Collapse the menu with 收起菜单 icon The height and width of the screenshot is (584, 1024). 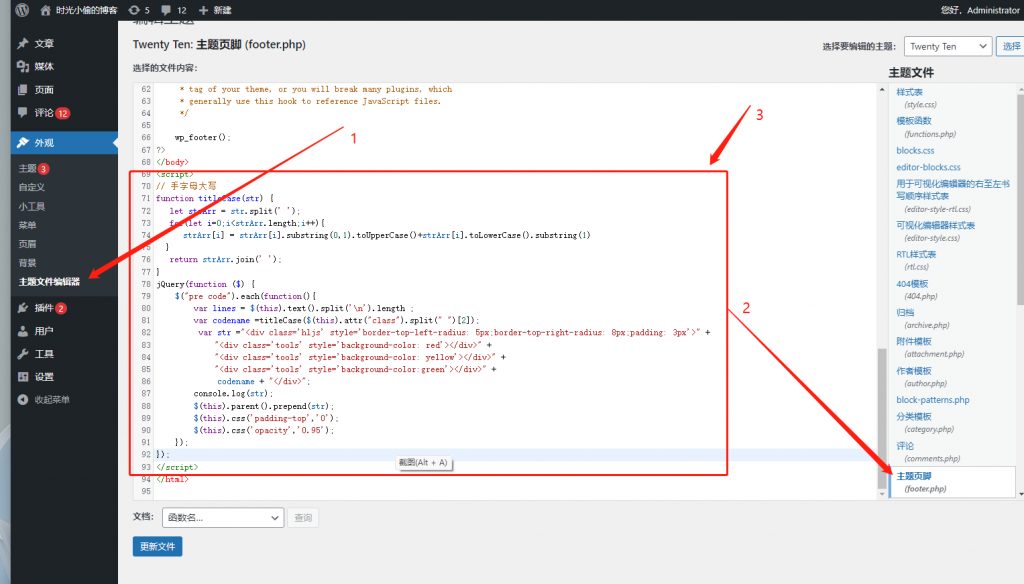click(23, 399)
